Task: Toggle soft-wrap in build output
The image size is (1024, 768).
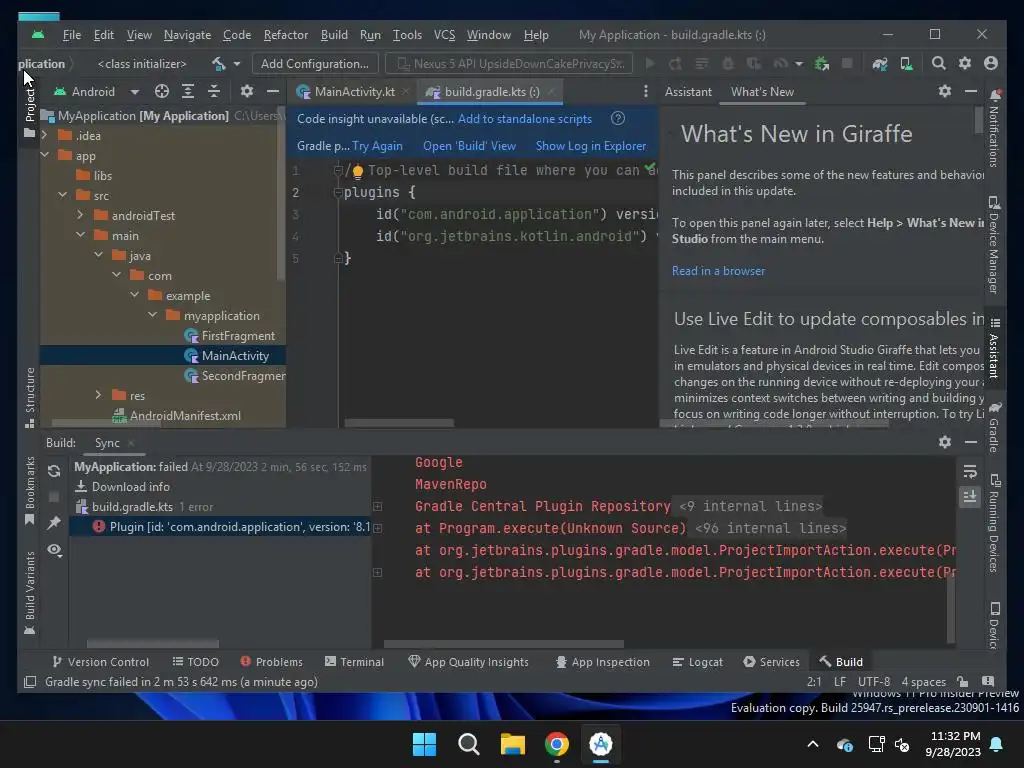Action: coord(970,471)
